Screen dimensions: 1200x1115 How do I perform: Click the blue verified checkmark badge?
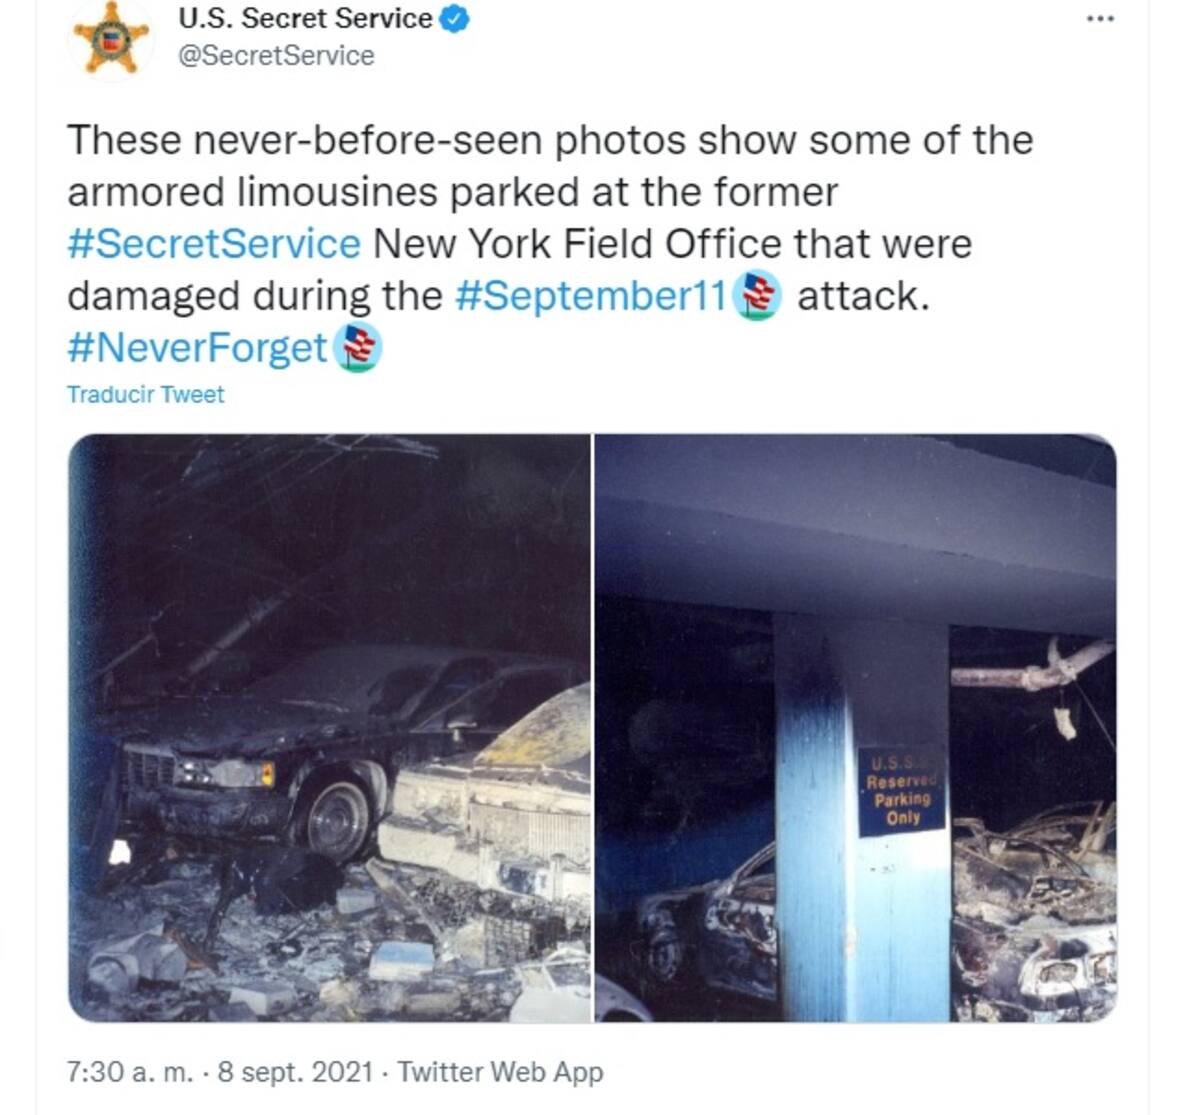point(455,18)
